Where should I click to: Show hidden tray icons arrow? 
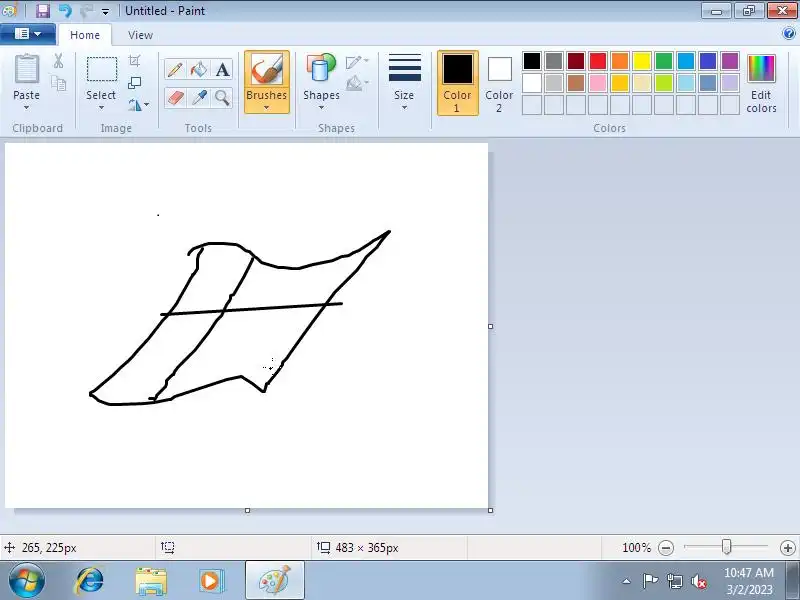pos(627,581)
